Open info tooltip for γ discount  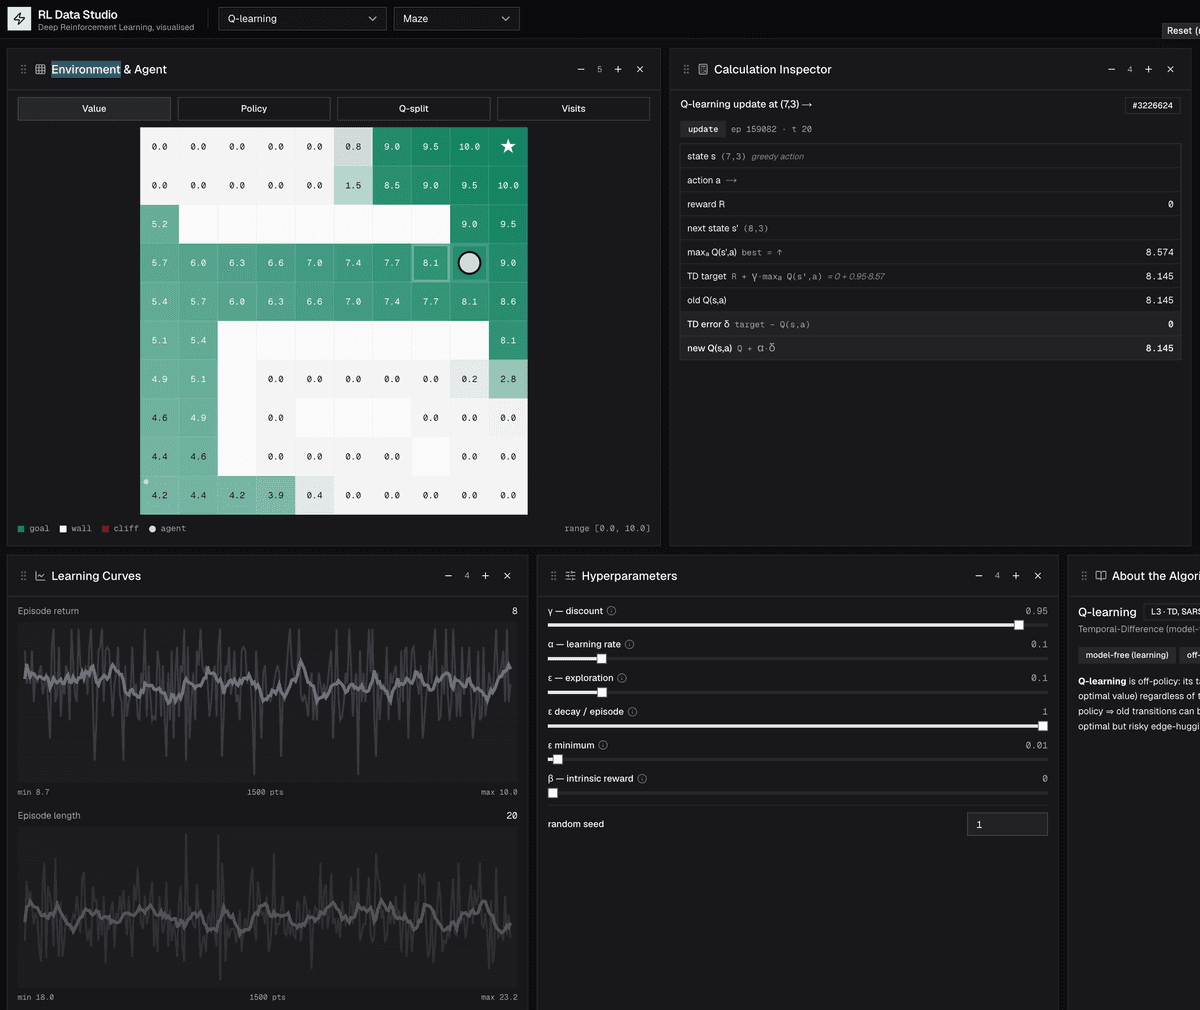coord(612,611)
